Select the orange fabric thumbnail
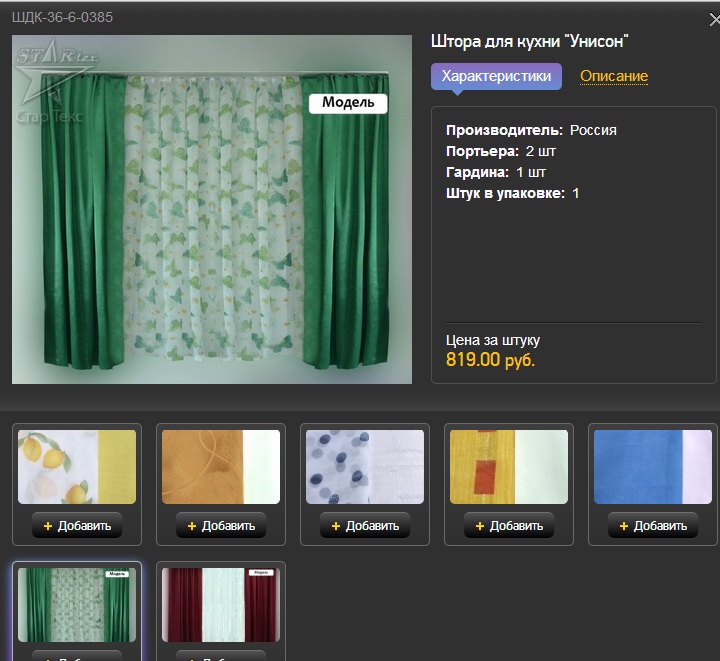Screen dimensions: 720x661 pos(221,467)
